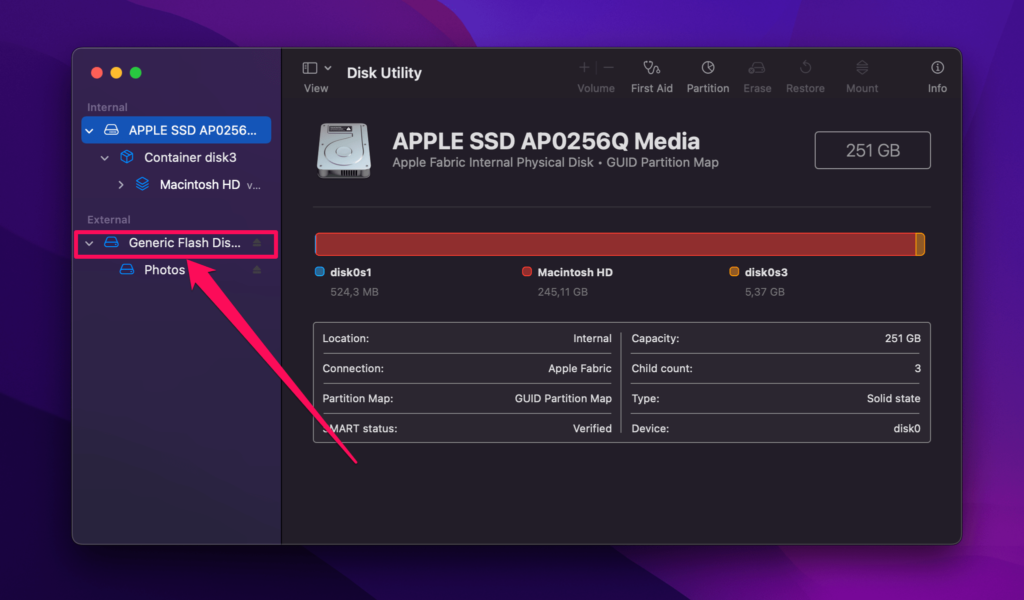Screen dimensions: 1024x600
Task: Eject the Generic Flash Disk
Action: tap(257, 243)
